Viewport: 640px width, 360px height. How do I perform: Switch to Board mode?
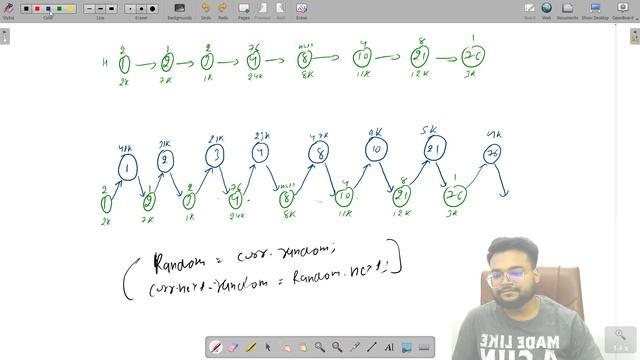[x=529, y=11]
